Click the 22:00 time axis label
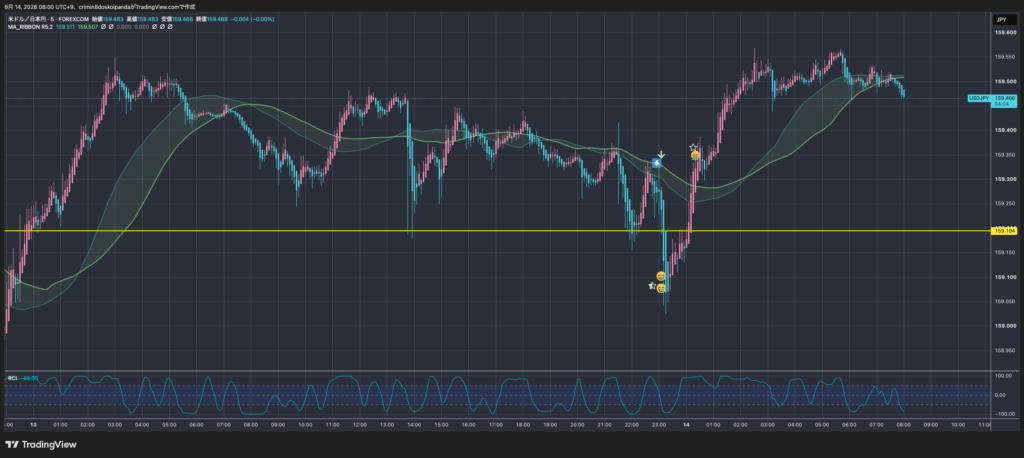The height and width of the screenshot is (458, 1024). 632,425
